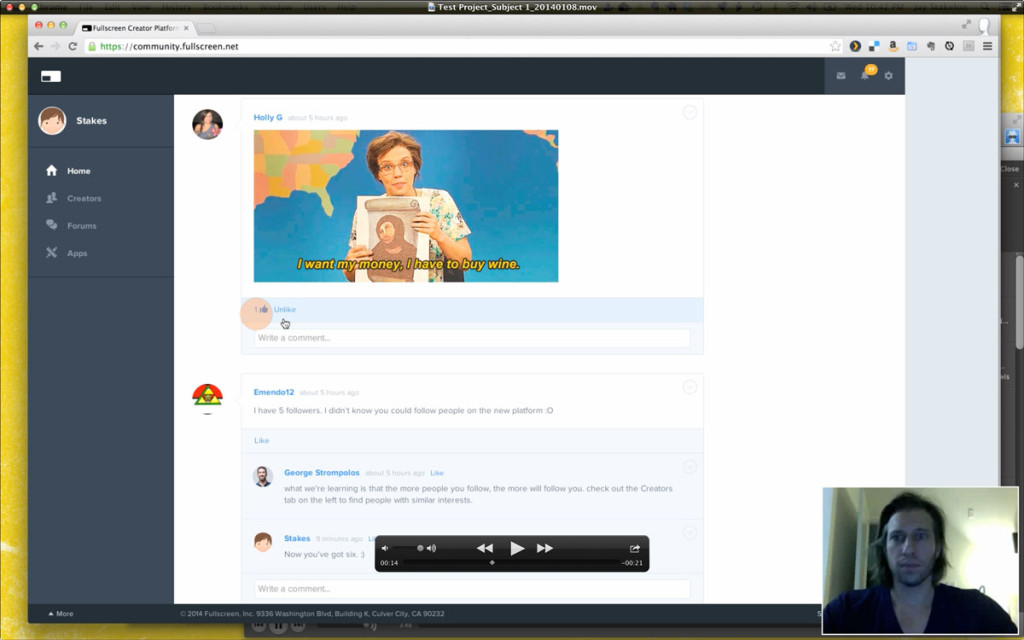The width and height of the screenshot is (1024, 640).
Task: Bookmark the page with the star icon
Action: point(835,46)
